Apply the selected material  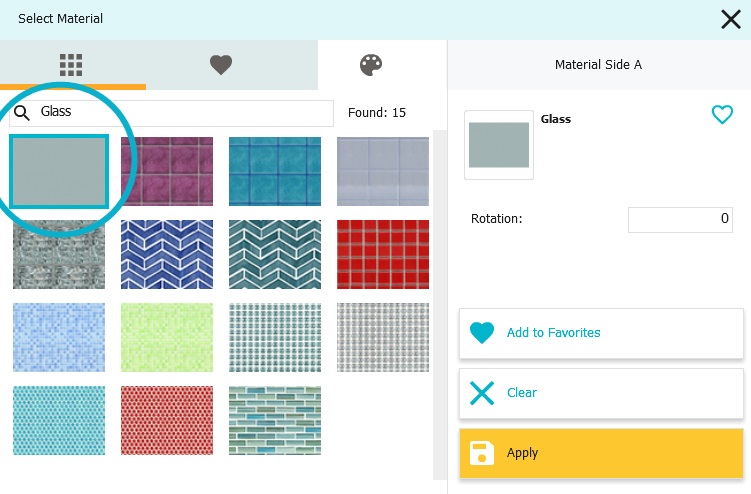601,453
